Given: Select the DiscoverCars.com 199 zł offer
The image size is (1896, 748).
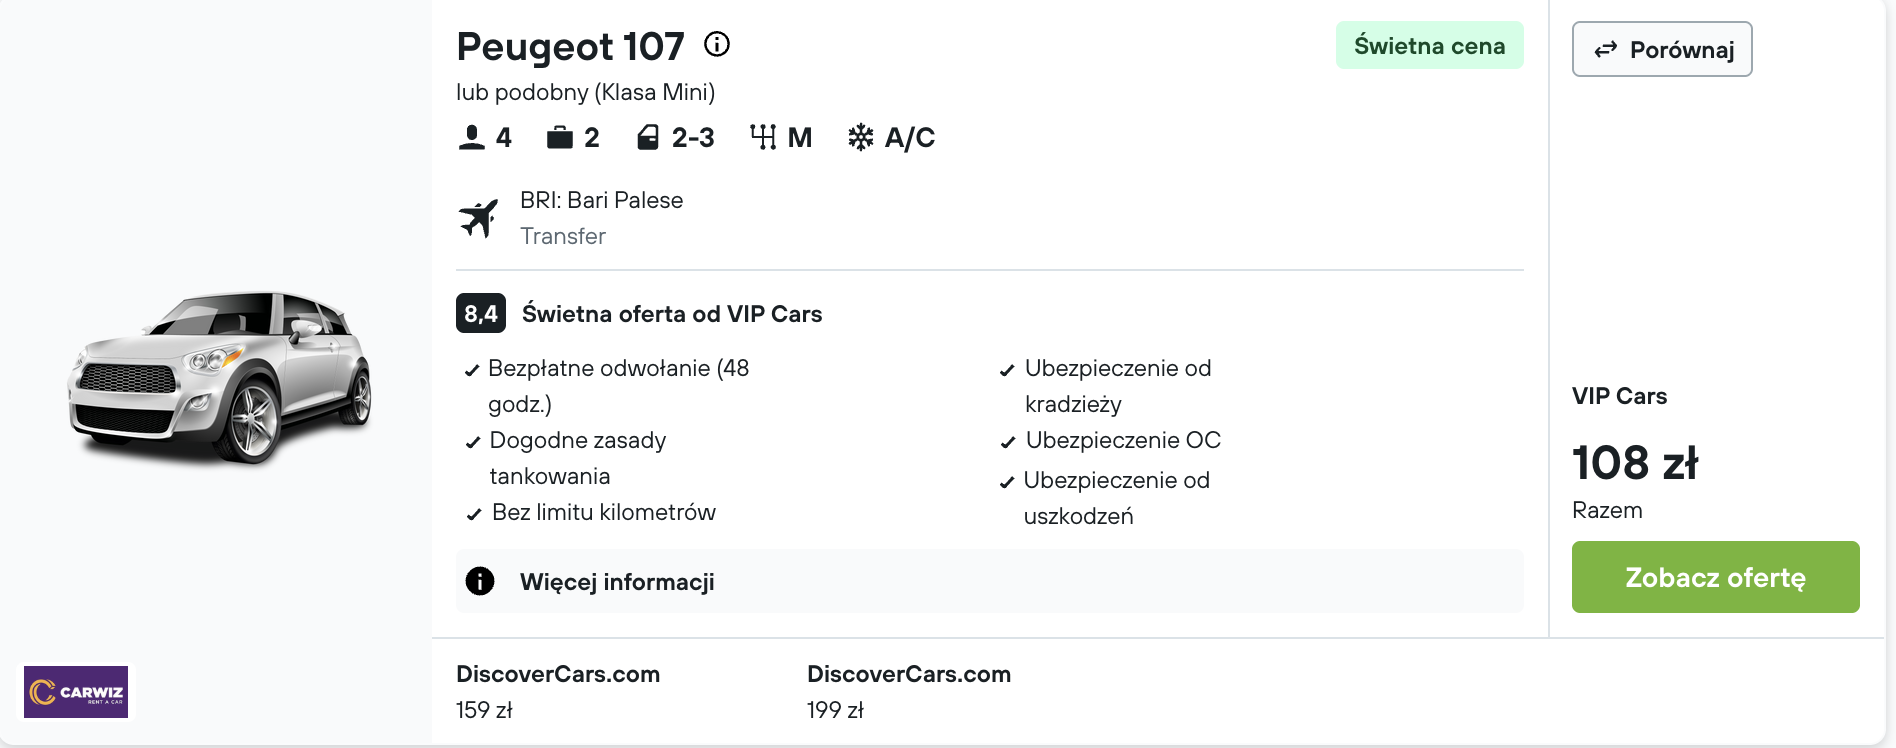Looking at the screenshot, I should point(909,691).
